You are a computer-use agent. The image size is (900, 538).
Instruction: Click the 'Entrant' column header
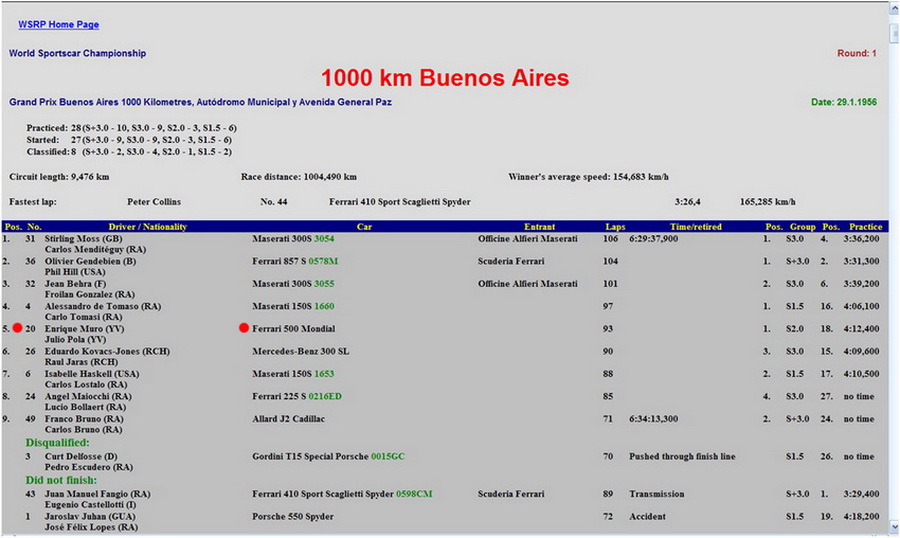pyautogui.click(x=540, y=227)
